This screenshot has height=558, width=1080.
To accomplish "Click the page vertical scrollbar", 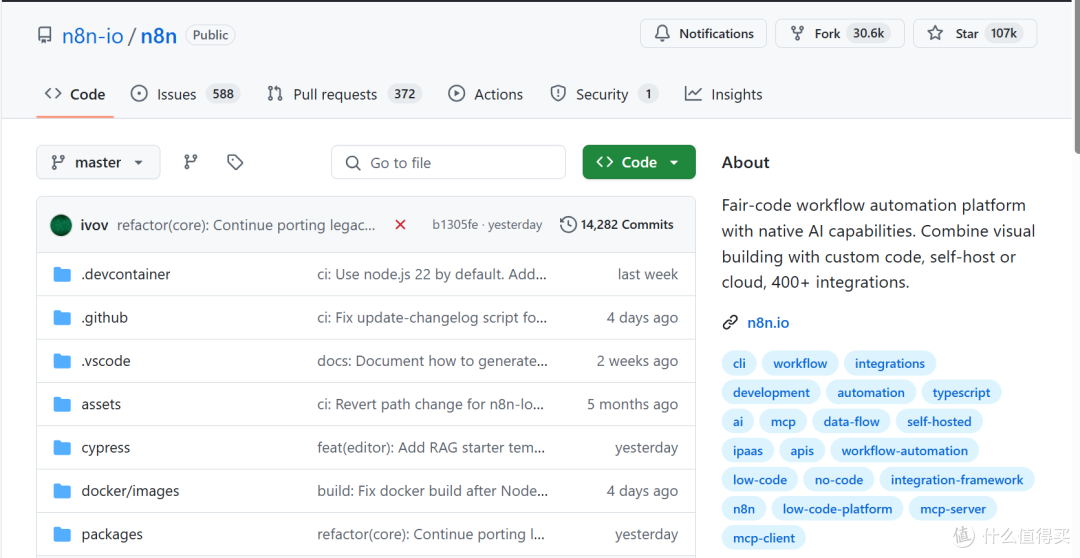I will 1076,76.
